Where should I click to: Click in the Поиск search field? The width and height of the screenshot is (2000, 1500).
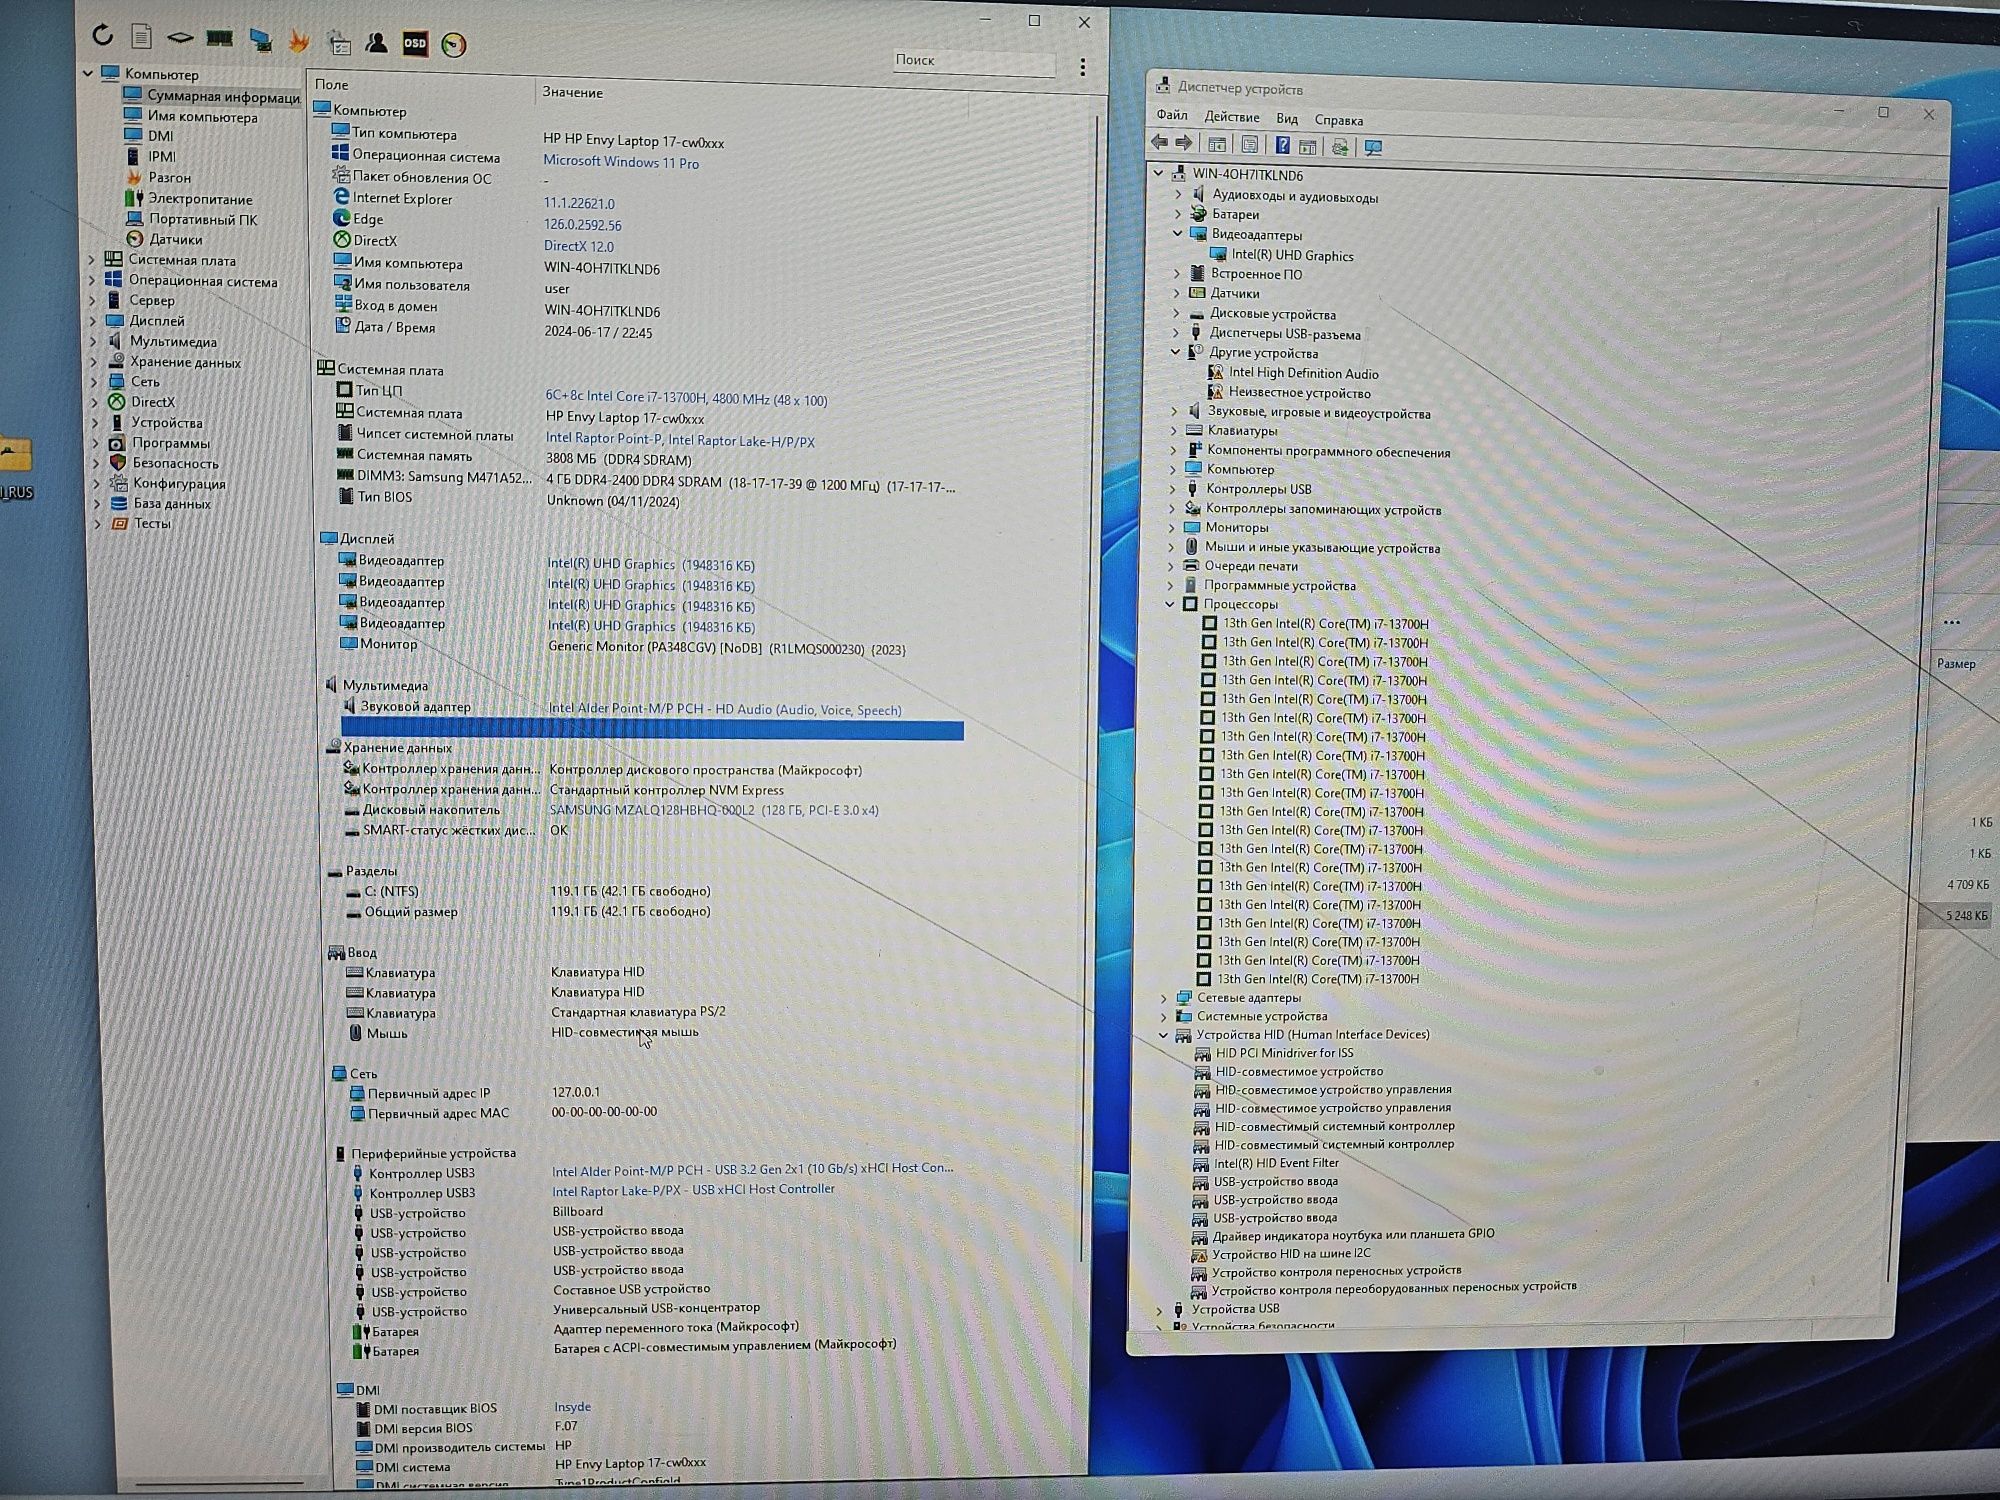[973, 61]
